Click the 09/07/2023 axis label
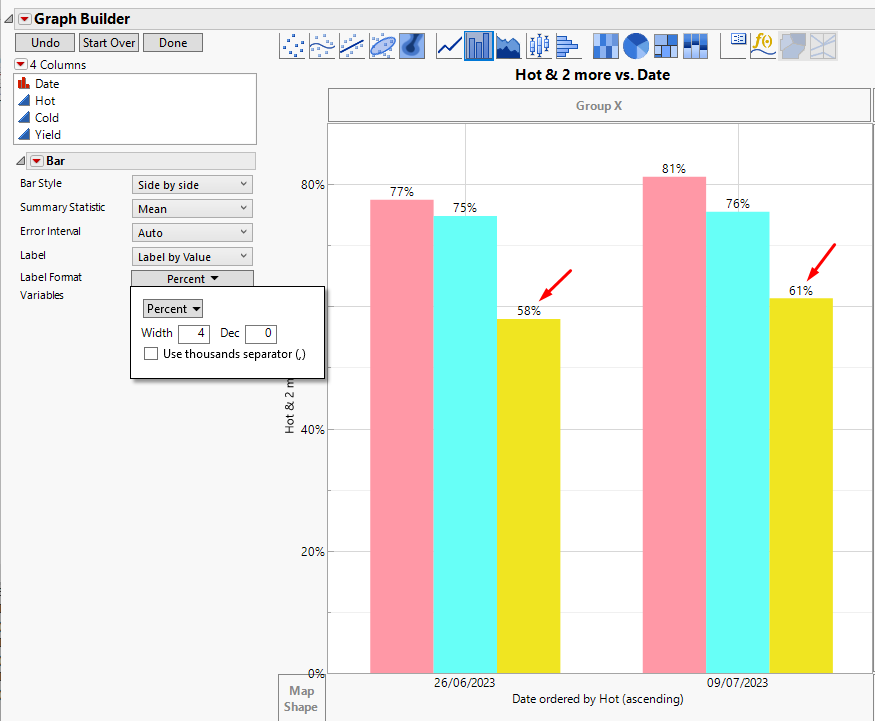This screenshot has height=721, width=875. [737, 682]
